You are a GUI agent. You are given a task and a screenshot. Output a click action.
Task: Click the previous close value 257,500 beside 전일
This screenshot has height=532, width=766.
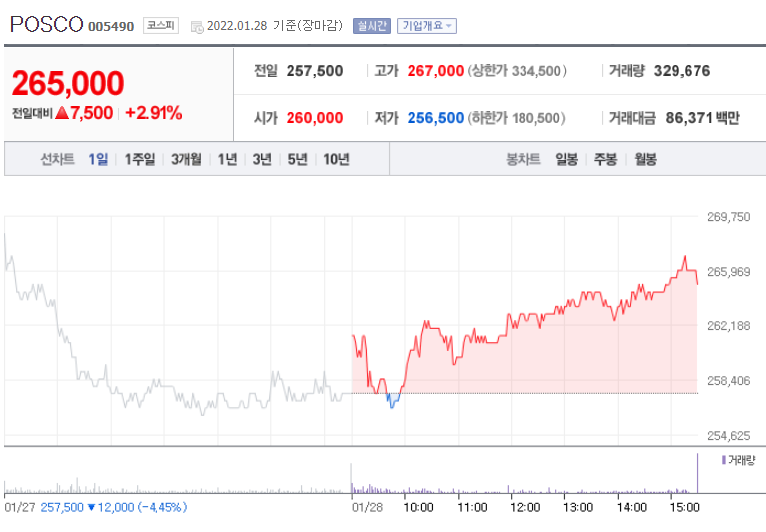click(315, 71)
